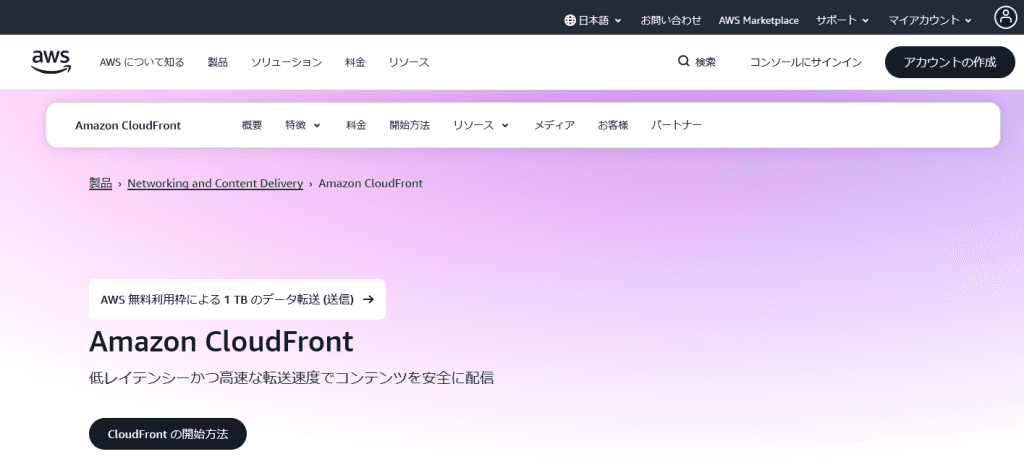The image size is (1024, 470).
Task: Open AWS 無料利用枠 1 TB banner
Action: click(237, 300)
